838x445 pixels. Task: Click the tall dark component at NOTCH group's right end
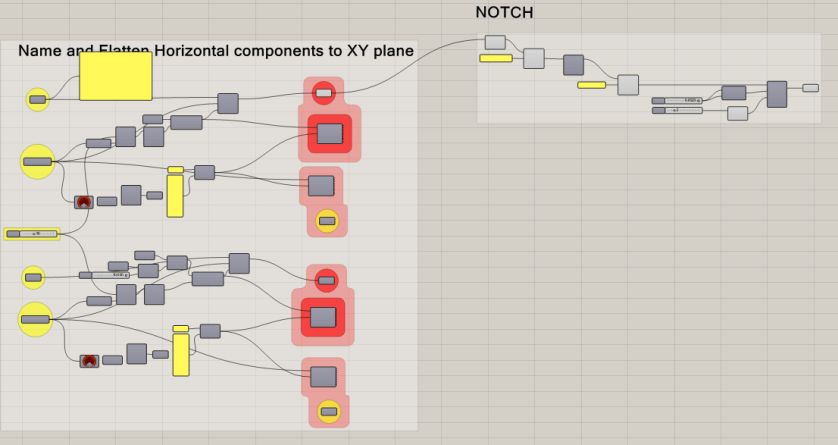(777, 94)
